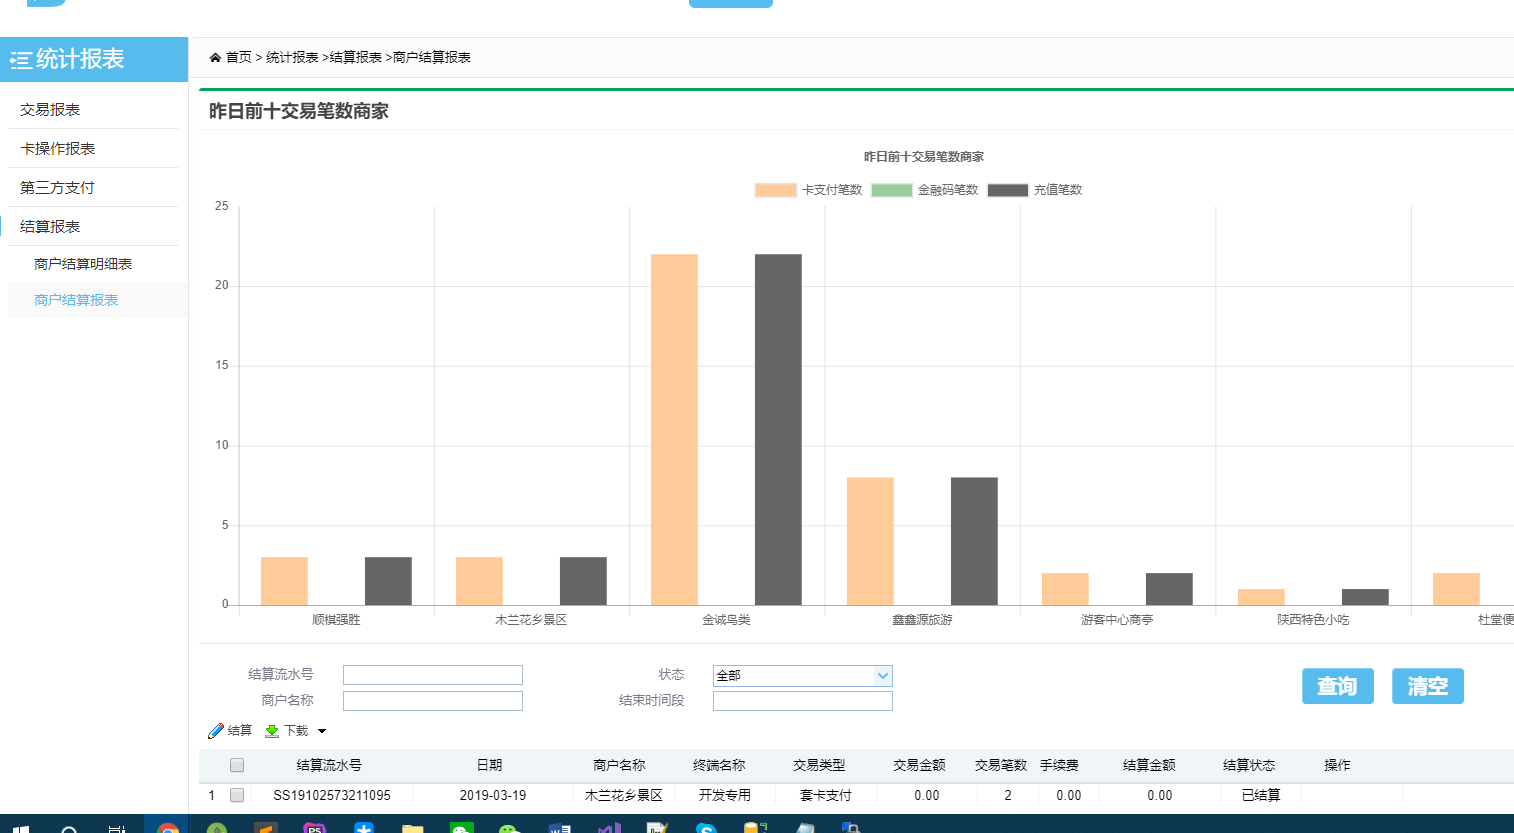
Task: Open Skype from the taskbar
Action: point(706,828)
